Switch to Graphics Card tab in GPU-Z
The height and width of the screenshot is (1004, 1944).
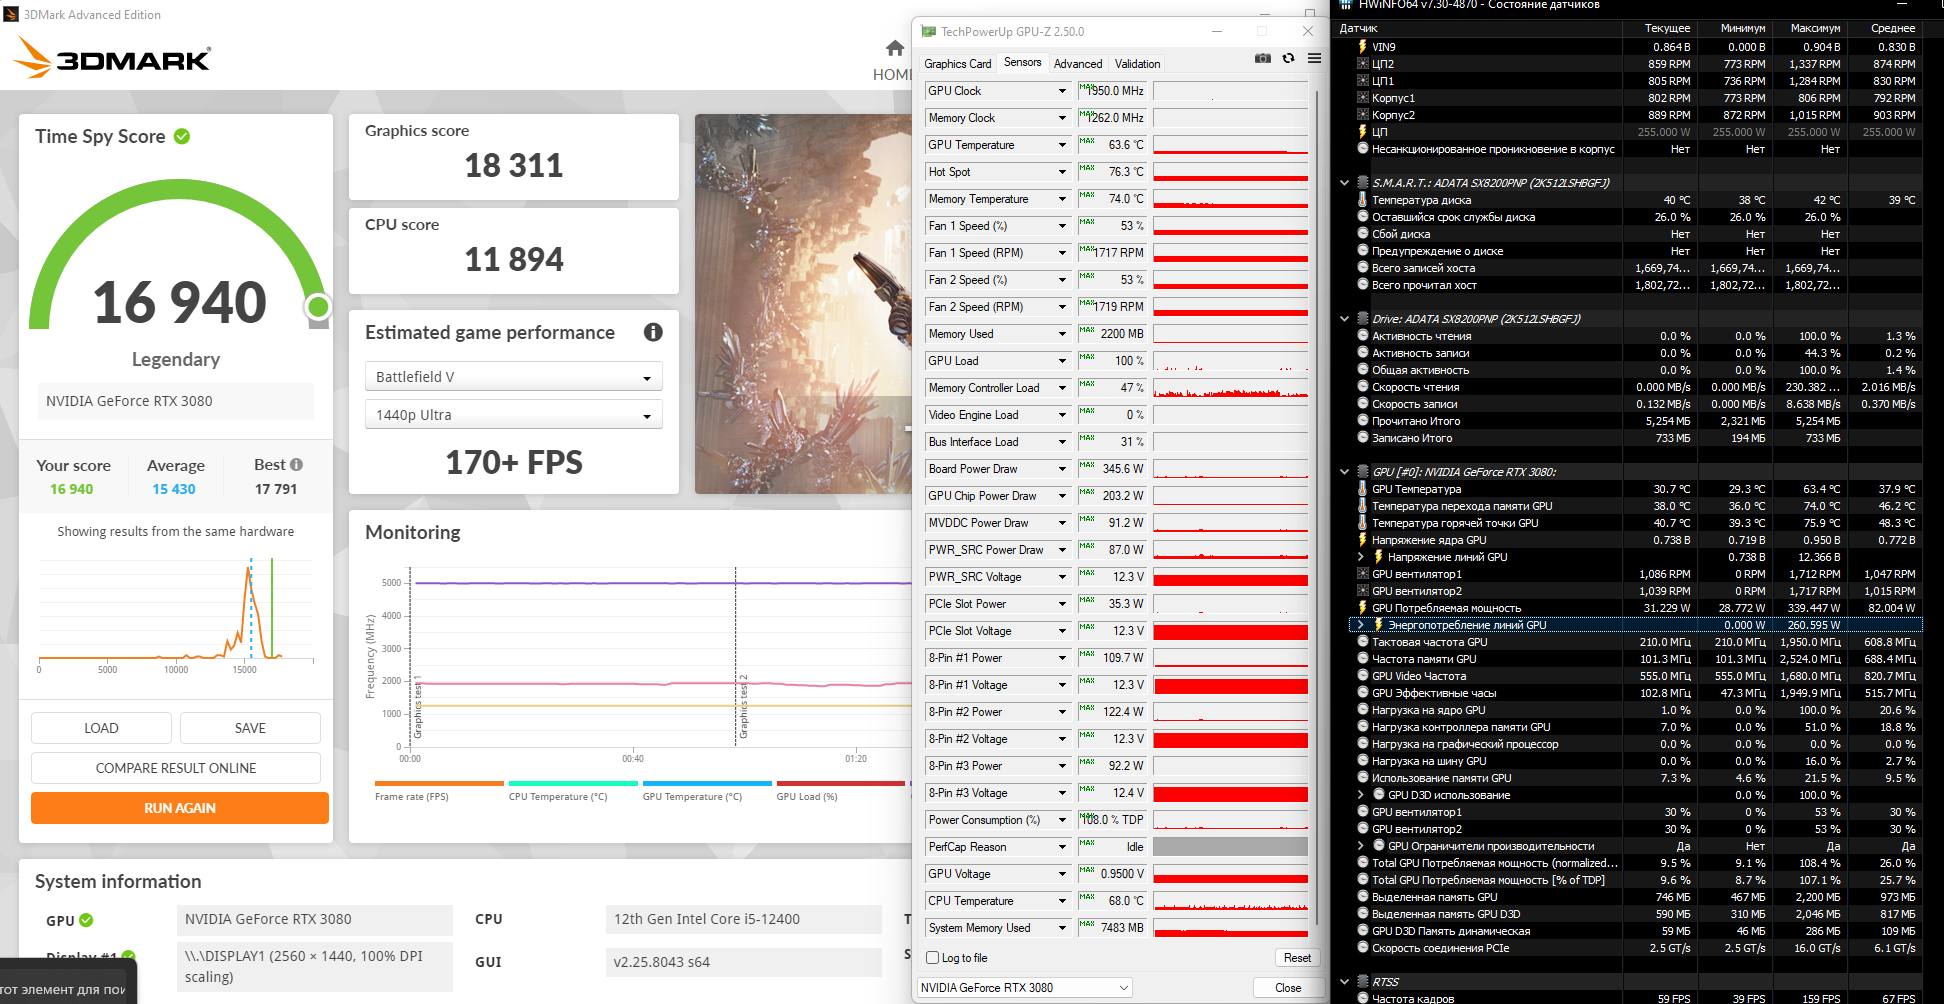point(957,63)
